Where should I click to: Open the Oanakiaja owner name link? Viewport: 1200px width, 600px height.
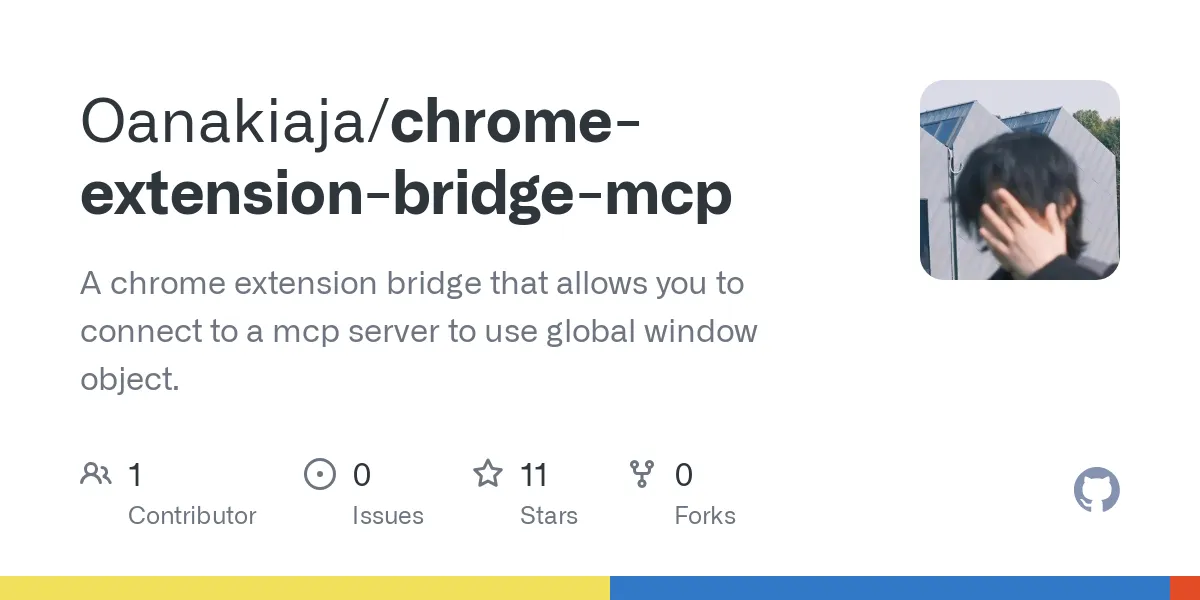tap(228, 123)
